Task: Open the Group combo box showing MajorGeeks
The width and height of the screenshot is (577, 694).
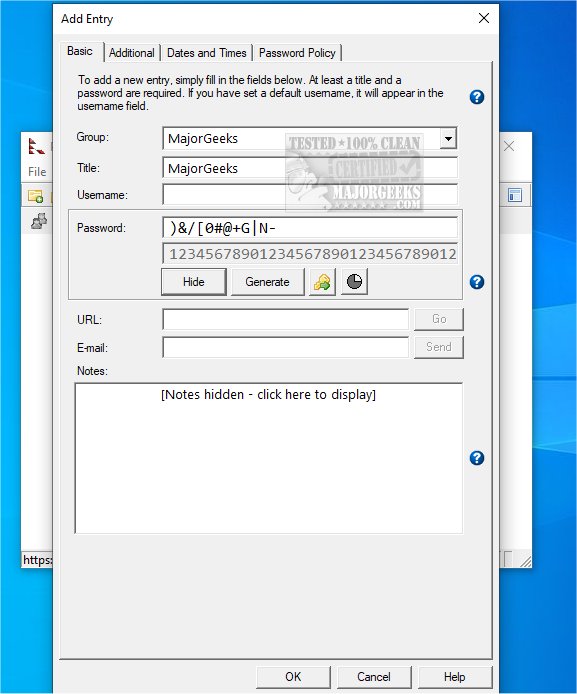Action: pos(310,139)
